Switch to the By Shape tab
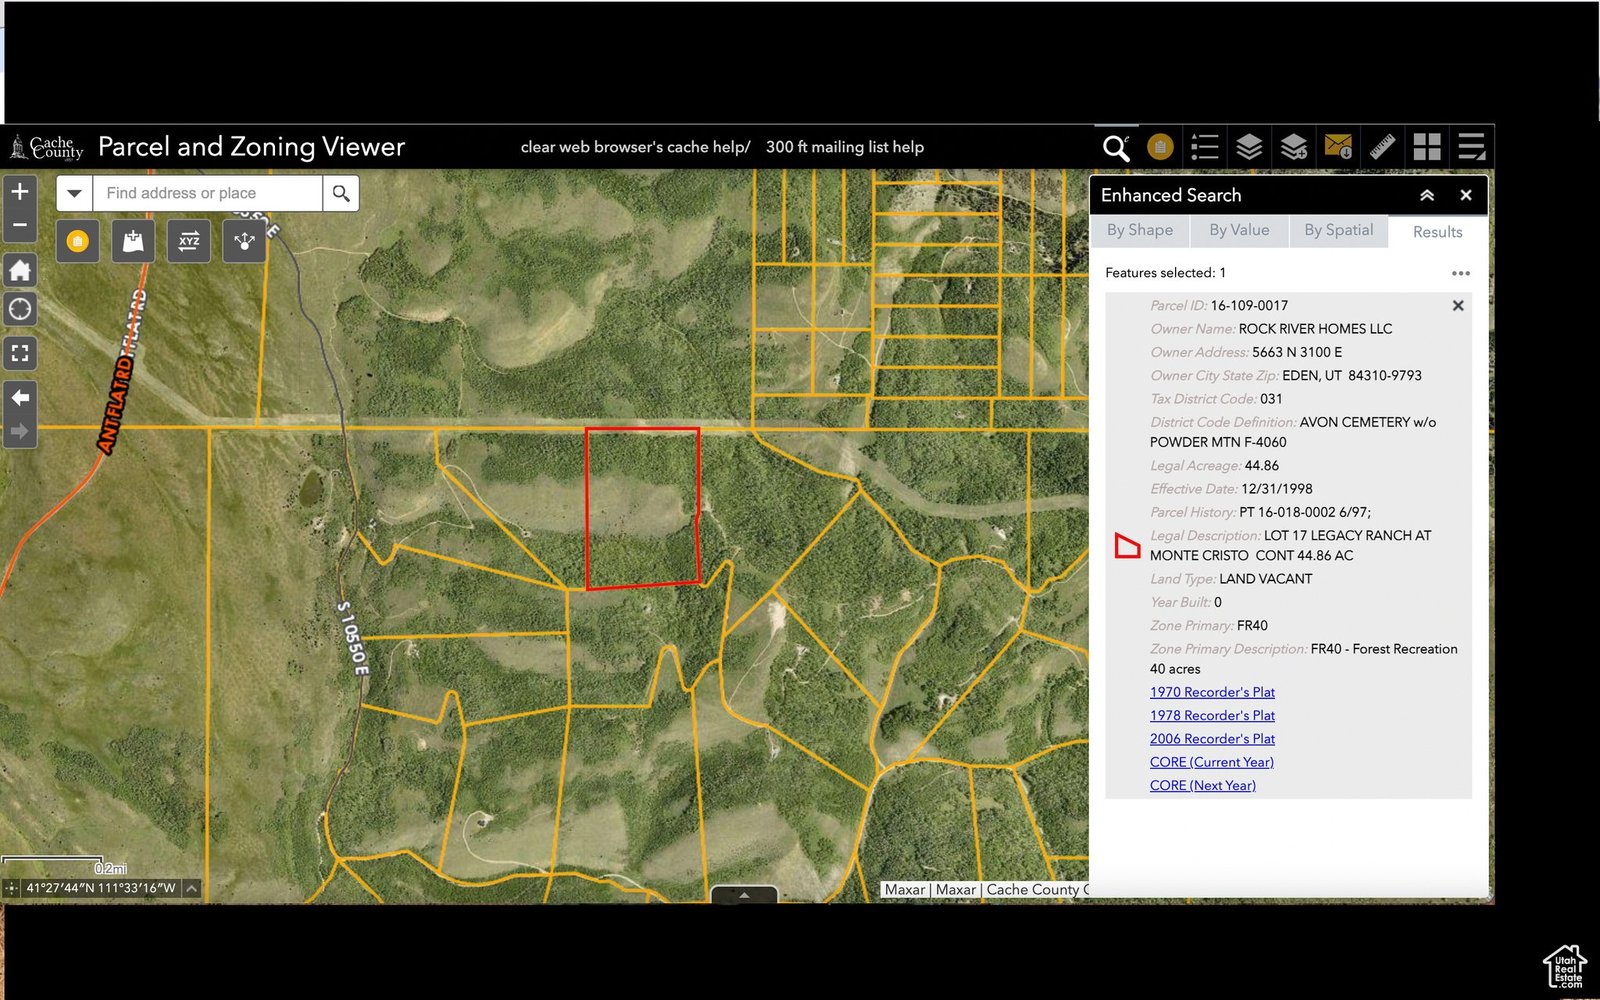1600x1000 pixels. pyautogui.click(x=1139, y=230)
